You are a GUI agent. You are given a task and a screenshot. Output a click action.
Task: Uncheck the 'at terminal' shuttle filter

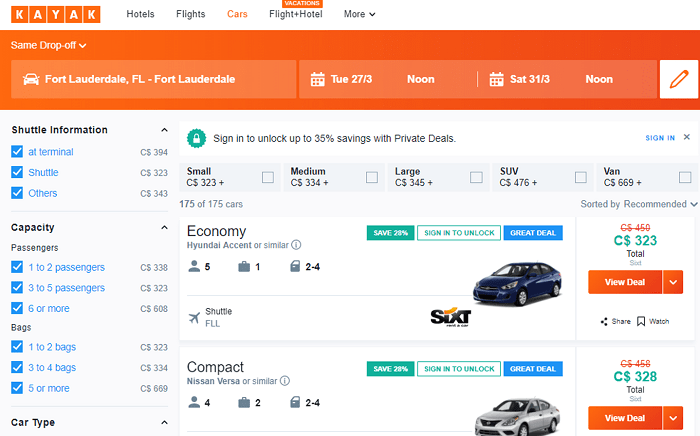pyautogui.click(x=17, y=152)
